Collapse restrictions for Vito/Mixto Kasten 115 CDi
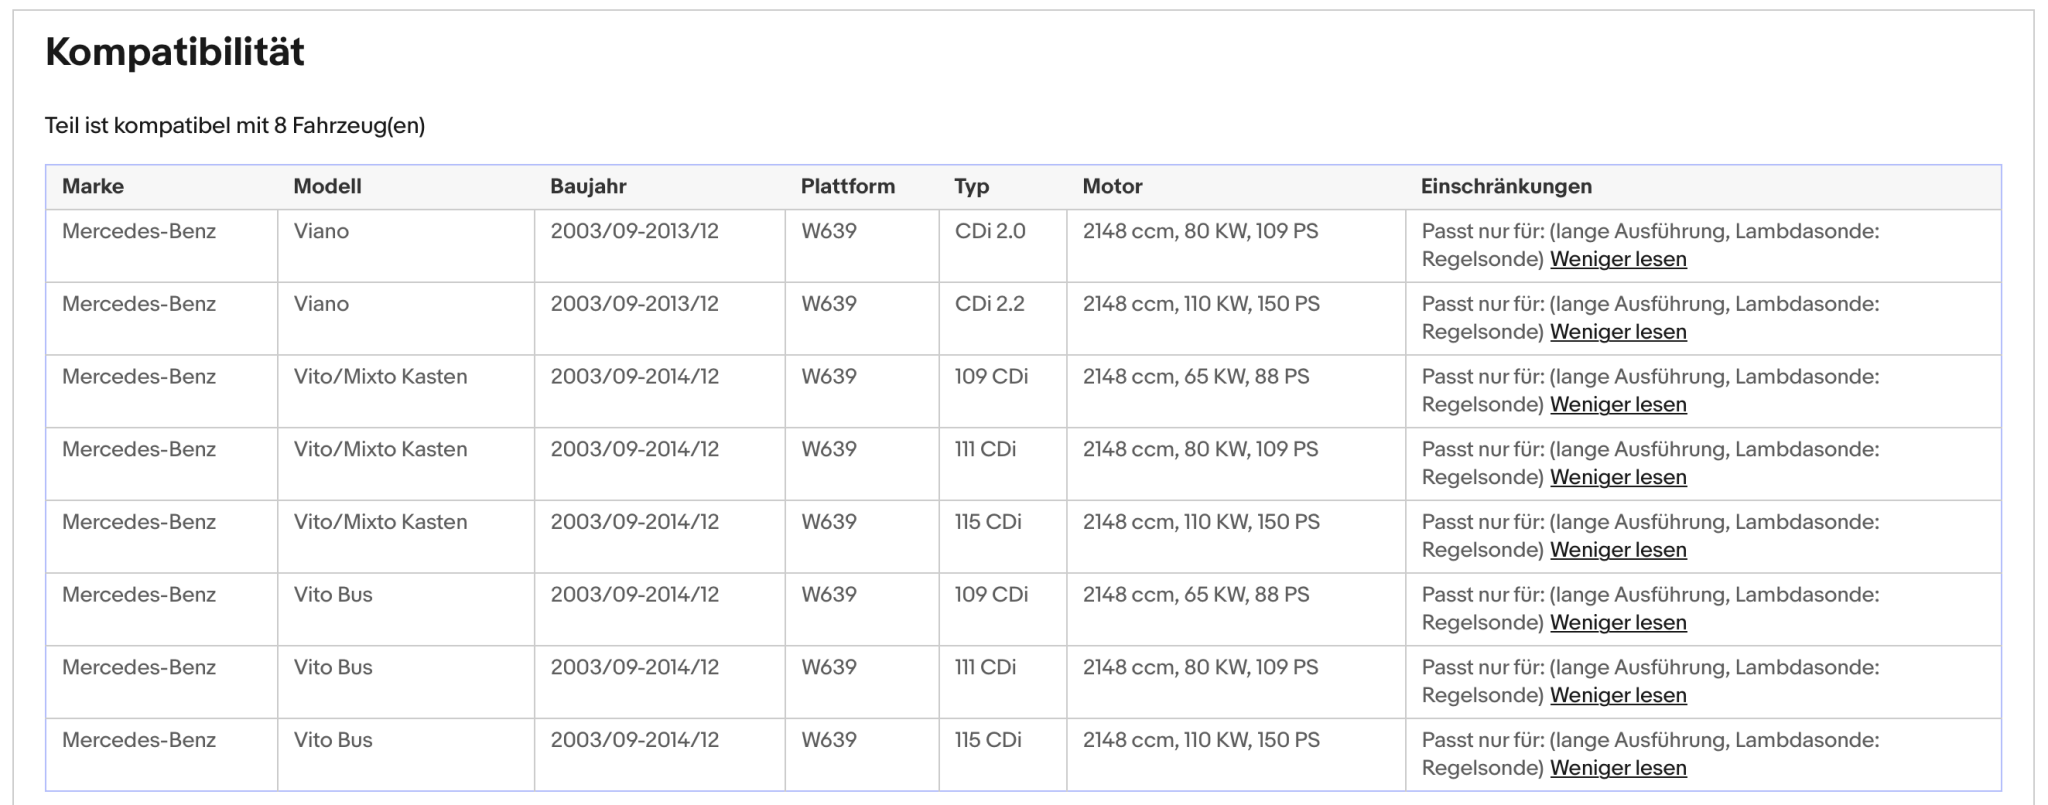The image size is (2048, 805). point(1618,550)
